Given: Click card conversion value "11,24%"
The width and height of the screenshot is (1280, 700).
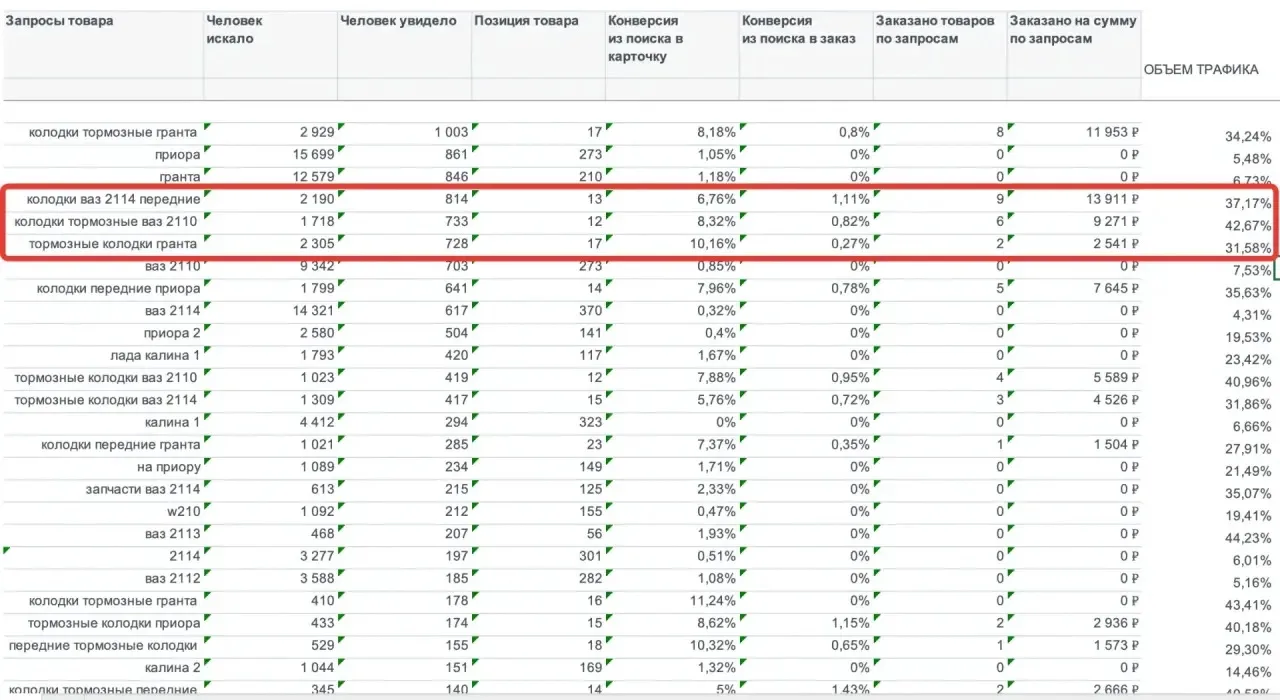Looking at the screenshot, I should pos(713,600).
